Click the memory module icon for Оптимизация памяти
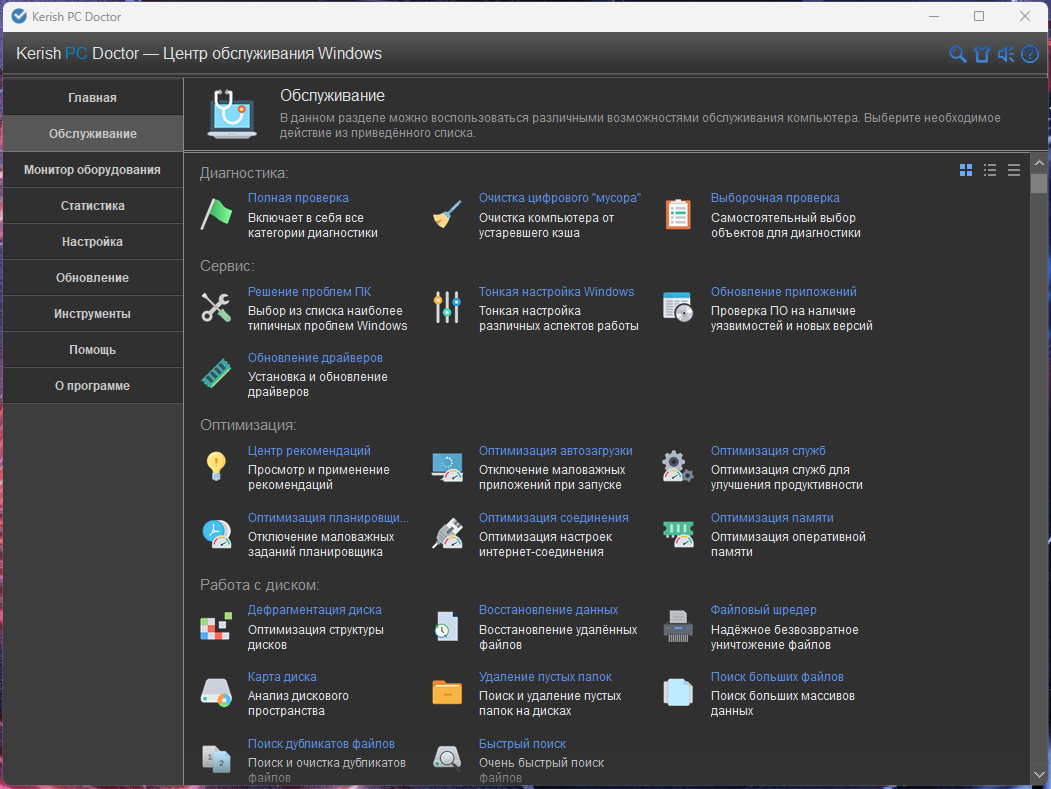This screenshot has width=1051, height=789. point(678,534)
